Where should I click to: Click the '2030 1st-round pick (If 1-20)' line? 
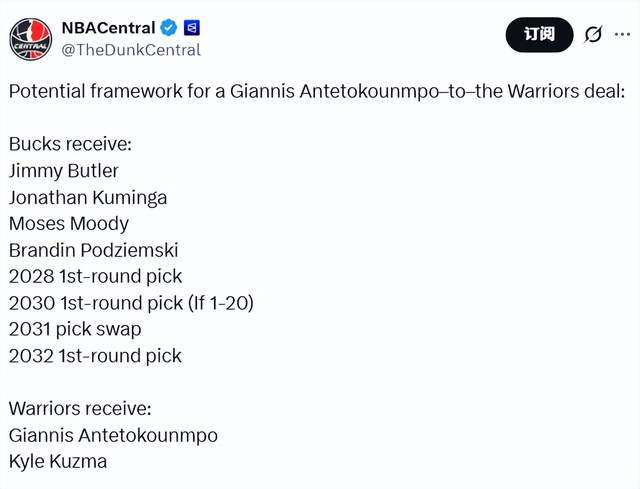click(x=131, y=302)
